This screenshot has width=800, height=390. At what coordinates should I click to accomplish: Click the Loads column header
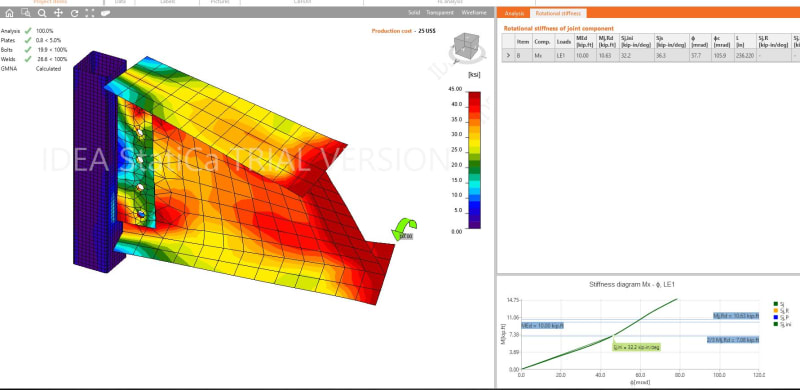click(564, 41)
